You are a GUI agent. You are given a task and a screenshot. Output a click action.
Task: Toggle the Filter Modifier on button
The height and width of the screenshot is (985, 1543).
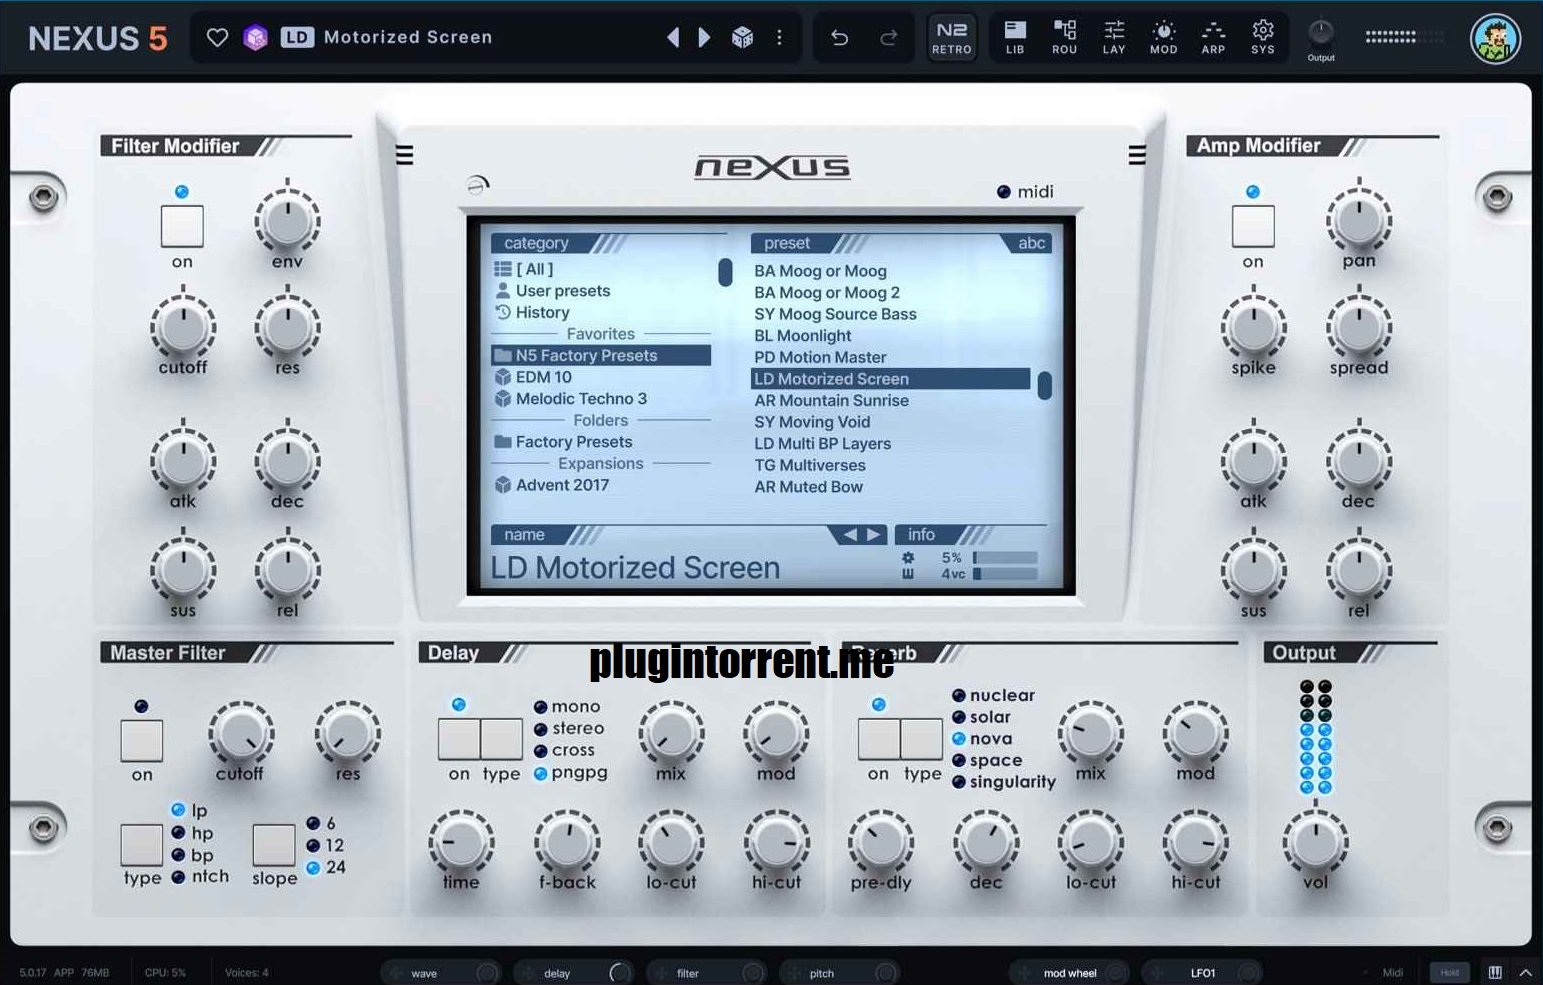tap(182, 226)
